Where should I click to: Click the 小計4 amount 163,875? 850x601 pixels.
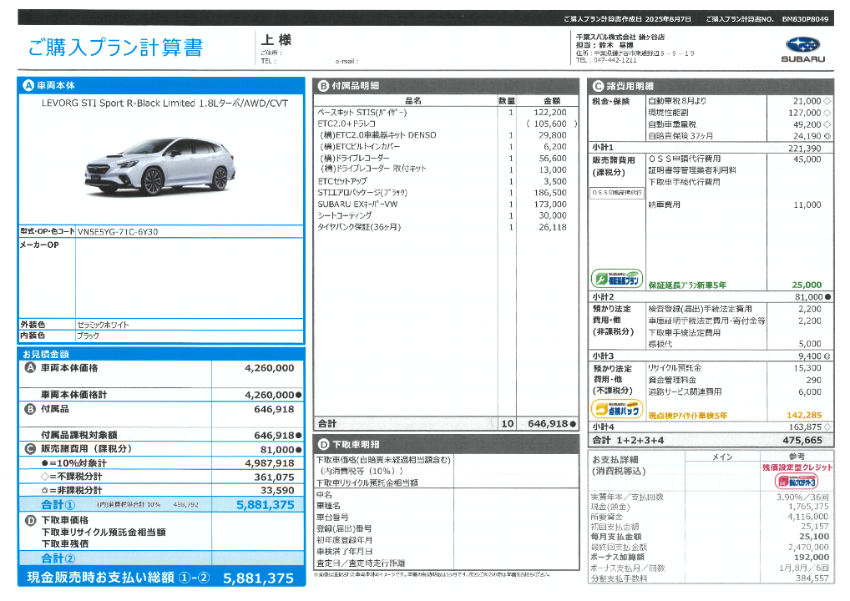pyautogui.click(x=804, y=427)
